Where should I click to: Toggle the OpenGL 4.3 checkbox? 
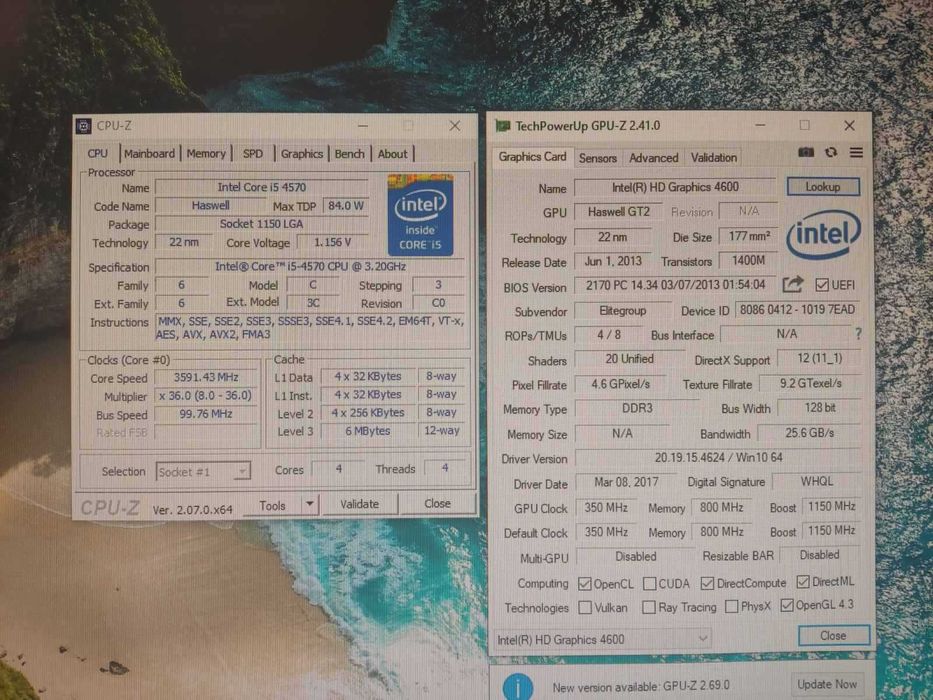point(787,605)
